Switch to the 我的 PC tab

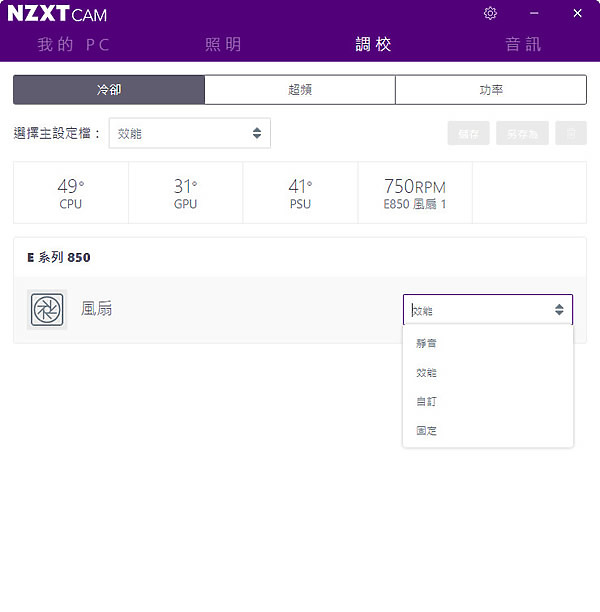click(73, 44)
